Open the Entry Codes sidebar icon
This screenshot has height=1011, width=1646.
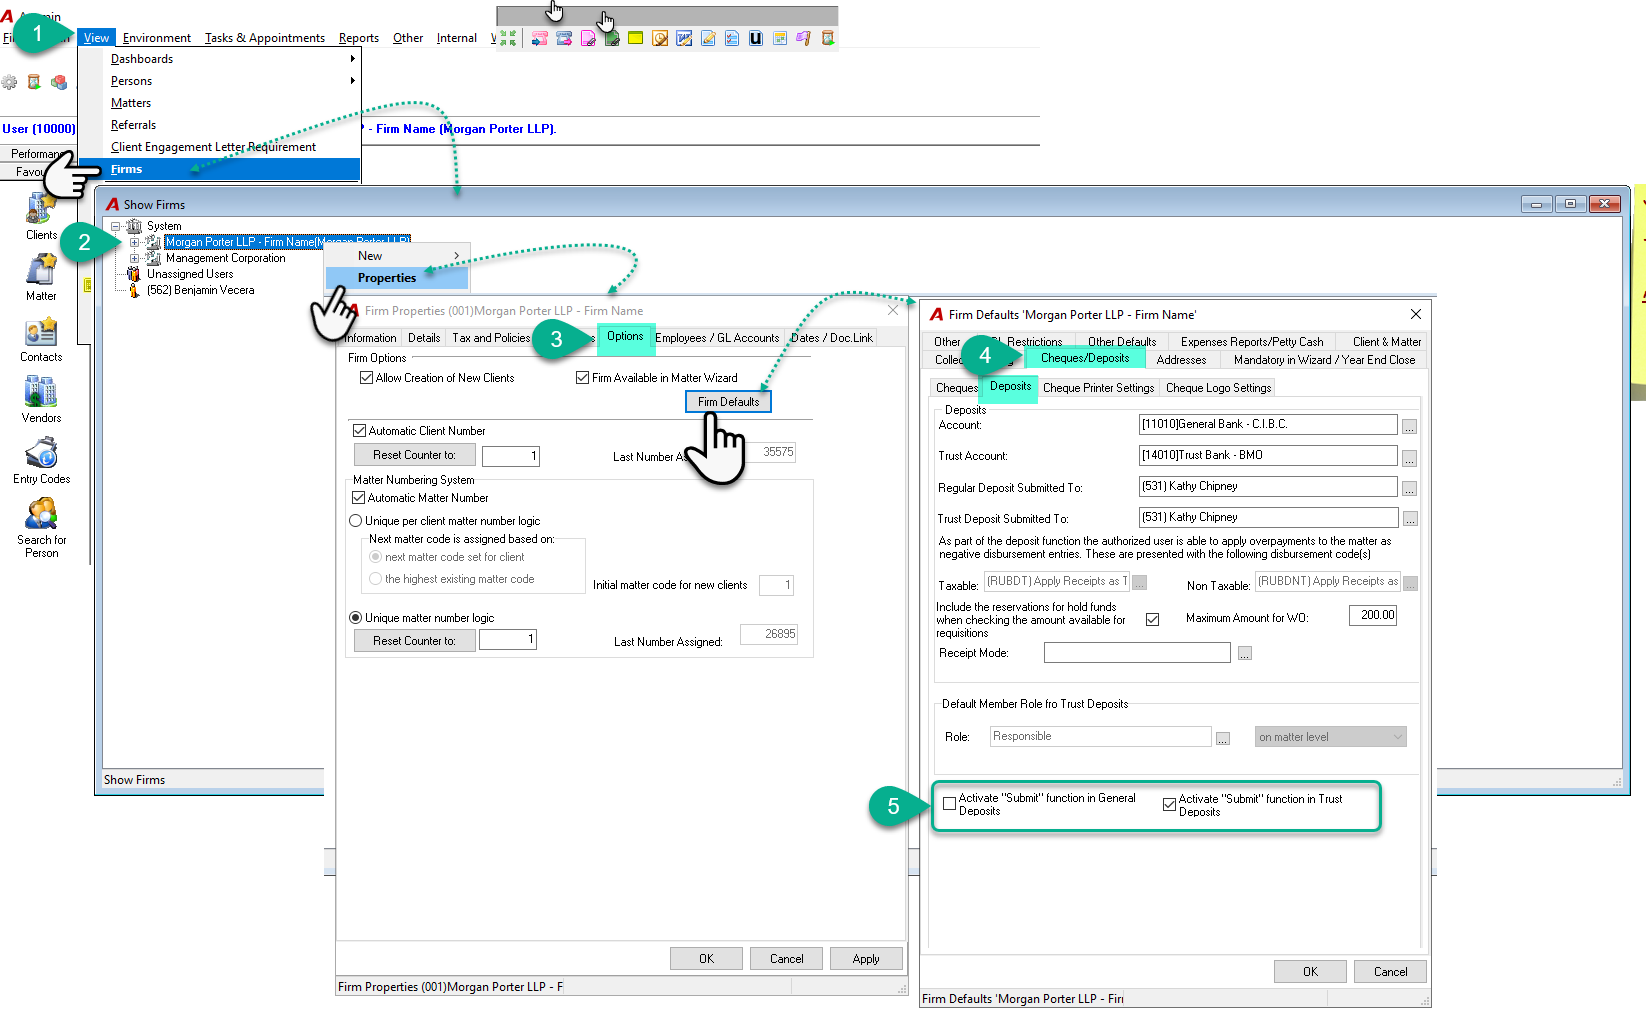41,453
